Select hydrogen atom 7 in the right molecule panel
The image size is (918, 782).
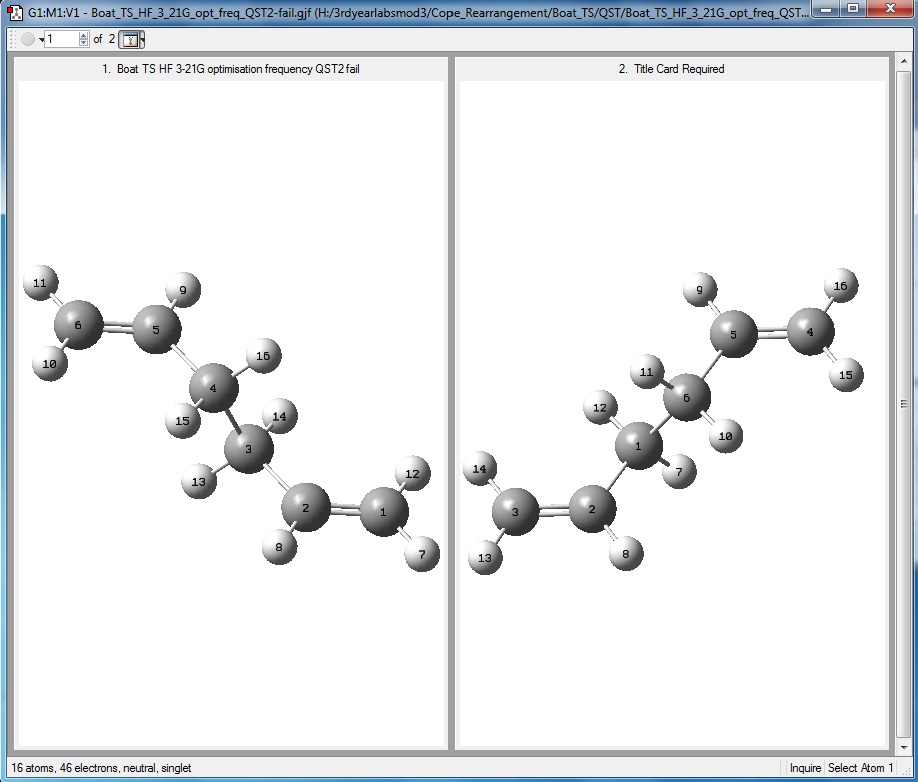(x=679, y=471)
